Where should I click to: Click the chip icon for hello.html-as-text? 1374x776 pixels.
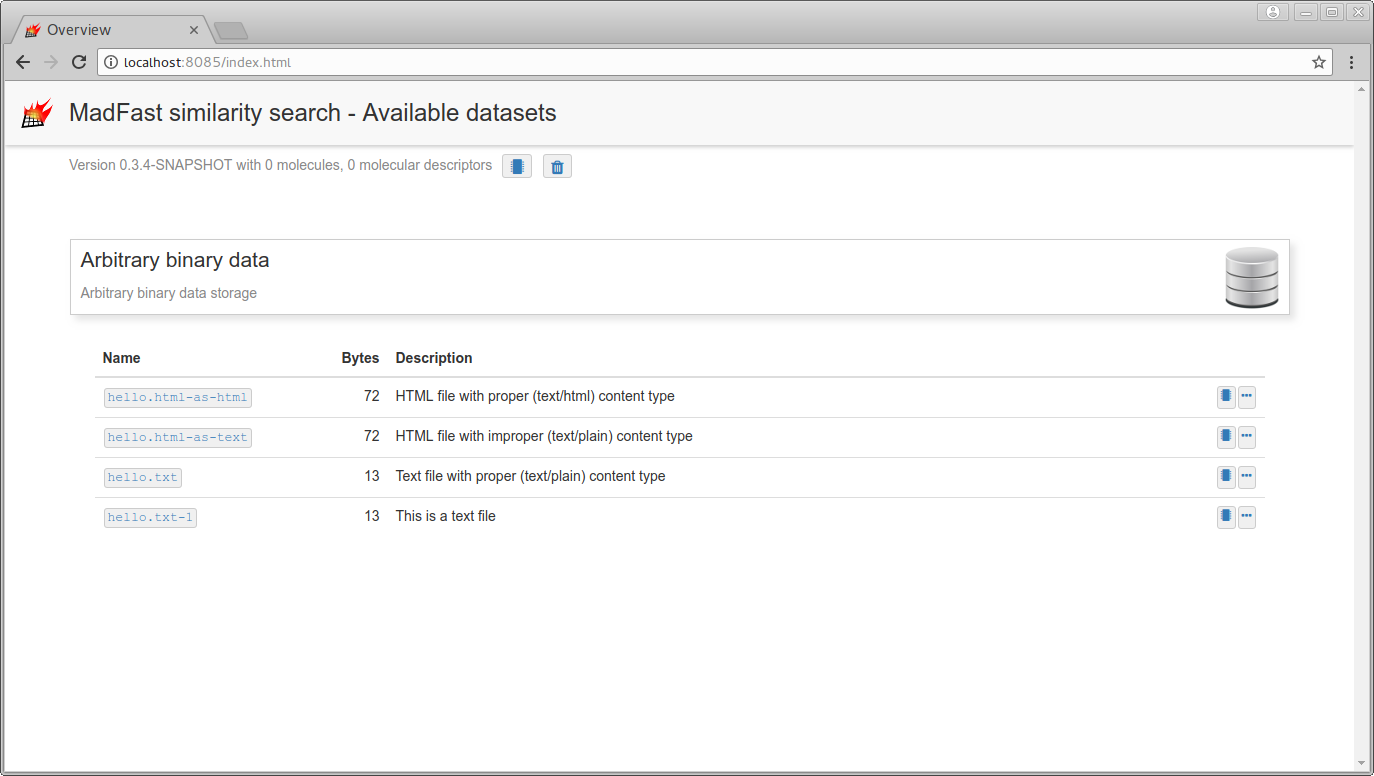tap(1225, 437)
